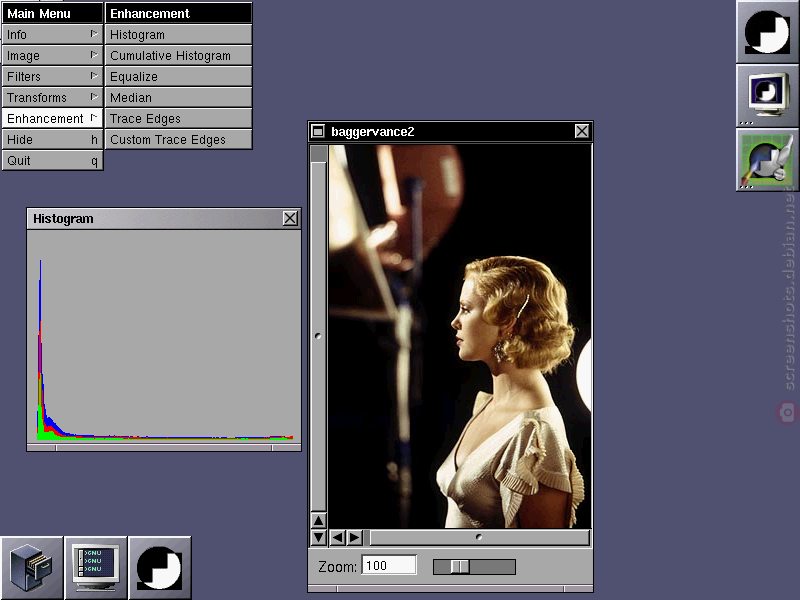Open the Filters submenu

[53, 77]
